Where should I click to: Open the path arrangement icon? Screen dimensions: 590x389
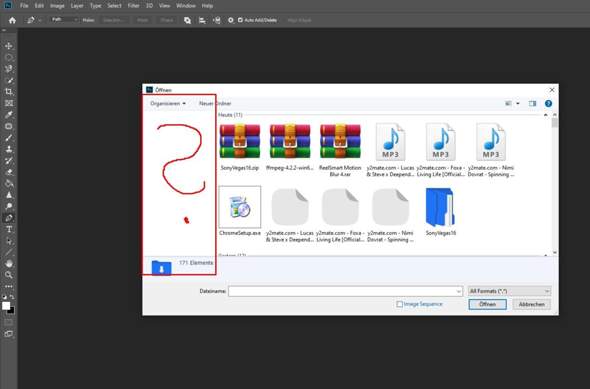[x=217, y=20]
